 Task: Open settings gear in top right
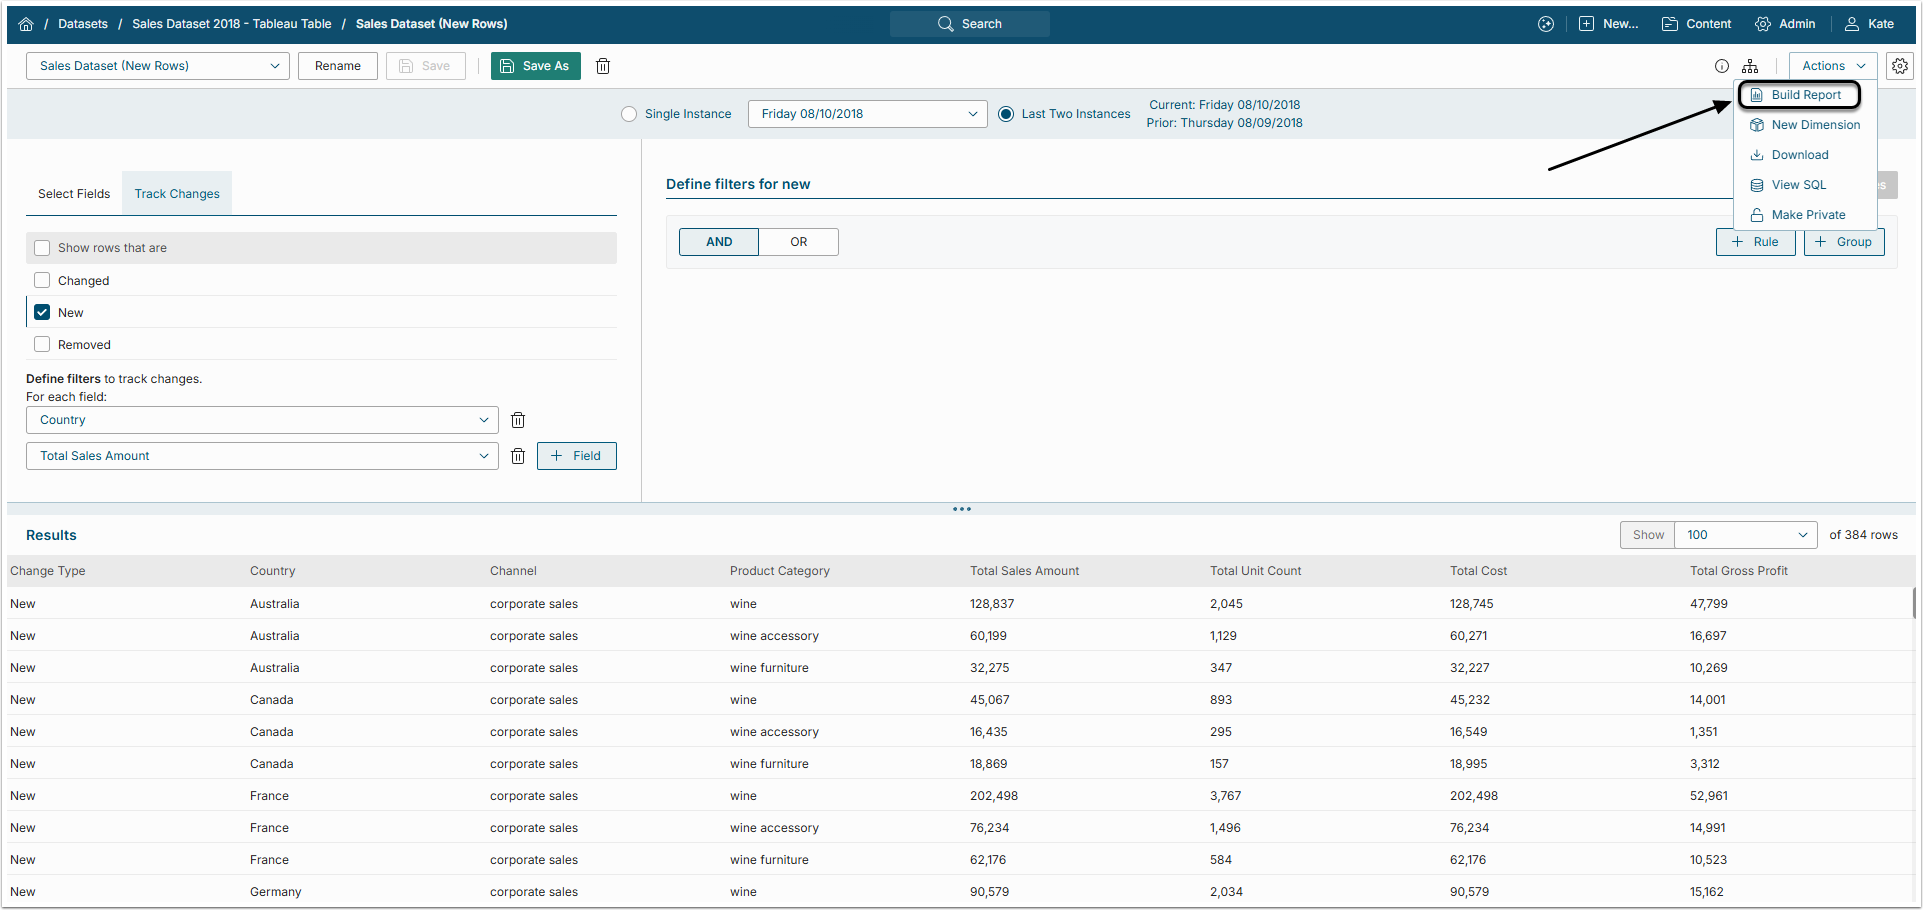coord(1900,66)
